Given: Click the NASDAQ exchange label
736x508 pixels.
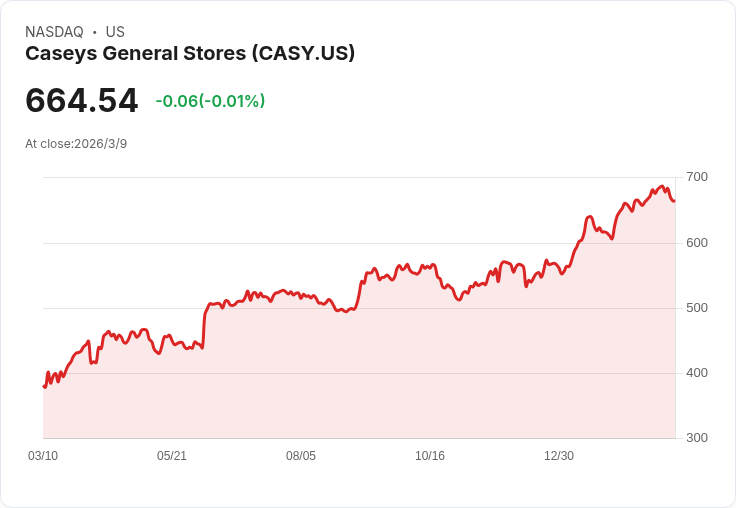Looking at the screenshot, I should tap(54, 32).
